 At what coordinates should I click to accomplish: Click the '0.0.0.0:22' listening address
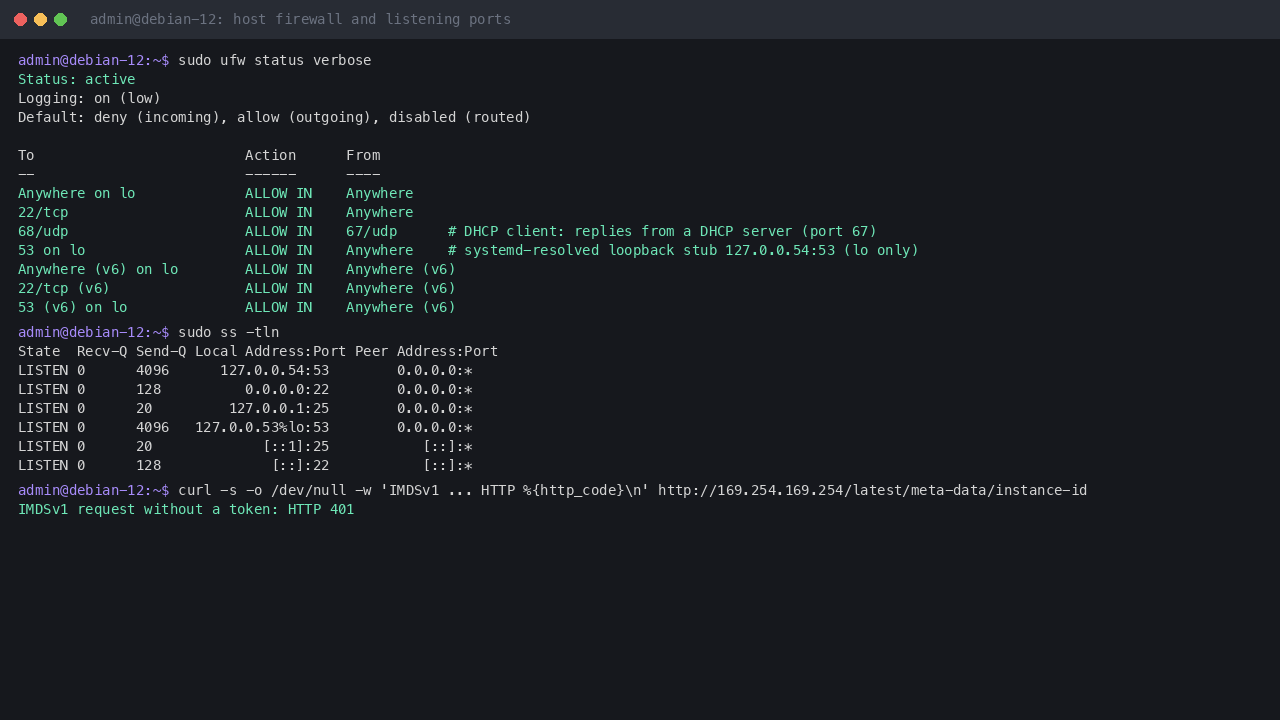click(x=288, y=389)
